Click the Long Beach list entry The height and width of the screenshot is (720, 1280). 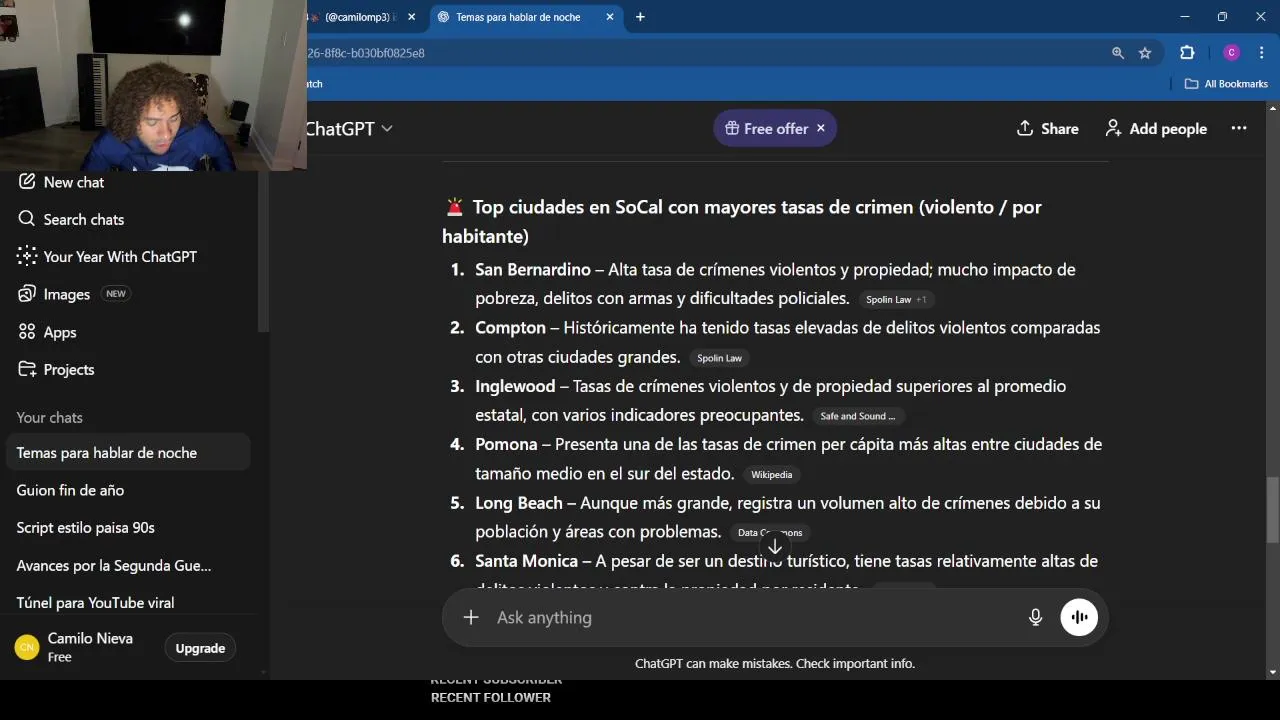(x=778, y=517)
